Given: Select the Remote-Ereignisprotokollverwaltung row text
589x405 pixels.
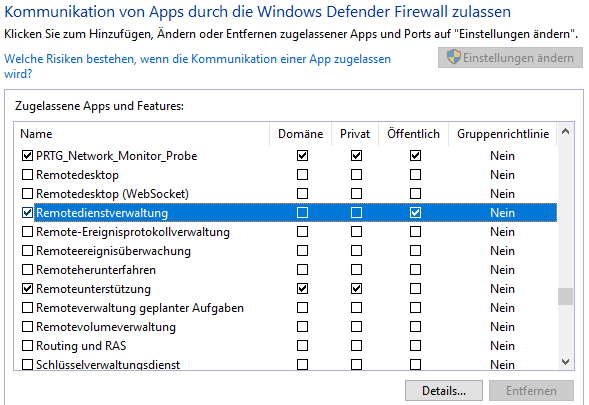Looking at the screenshot, I should tap(133, 232).
